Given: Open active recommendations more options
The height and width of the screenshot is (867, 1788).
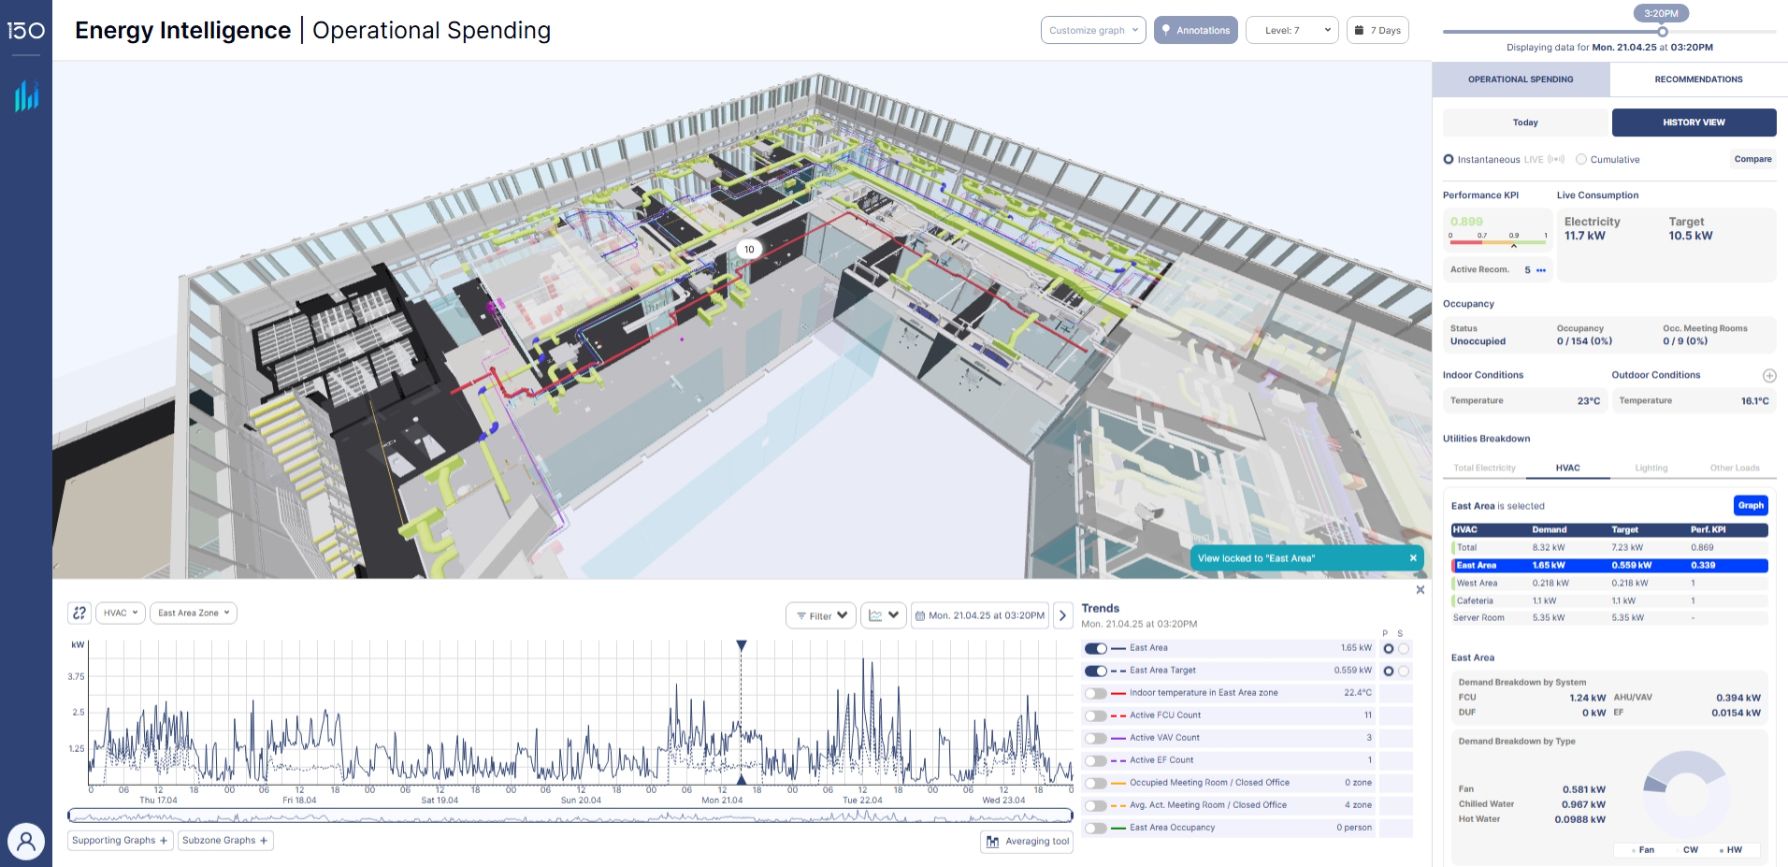Looking at the screenshot, I should (x=1541, y=270).
